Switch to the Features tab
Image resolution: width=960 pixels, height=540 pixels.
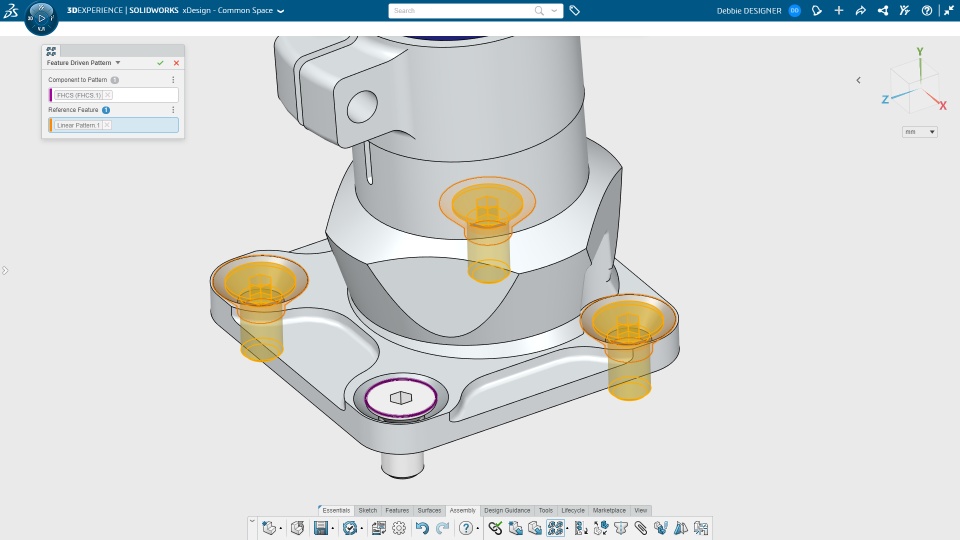pos(397,510)
